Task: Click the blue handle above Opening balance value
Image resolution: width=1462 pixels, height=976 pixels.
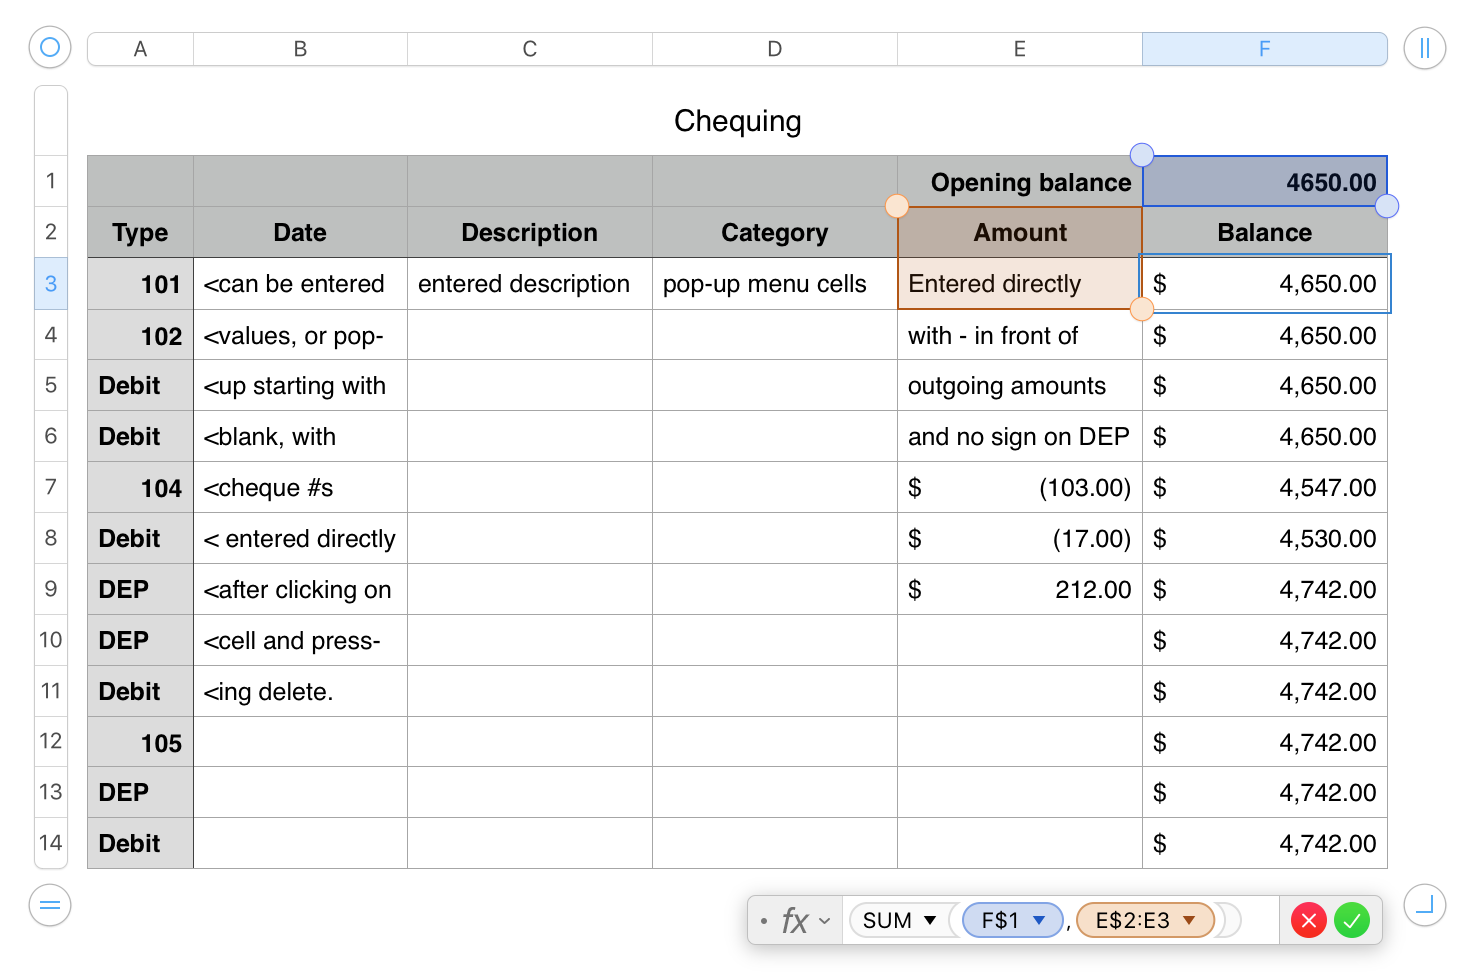Action: pos(1141,155)
